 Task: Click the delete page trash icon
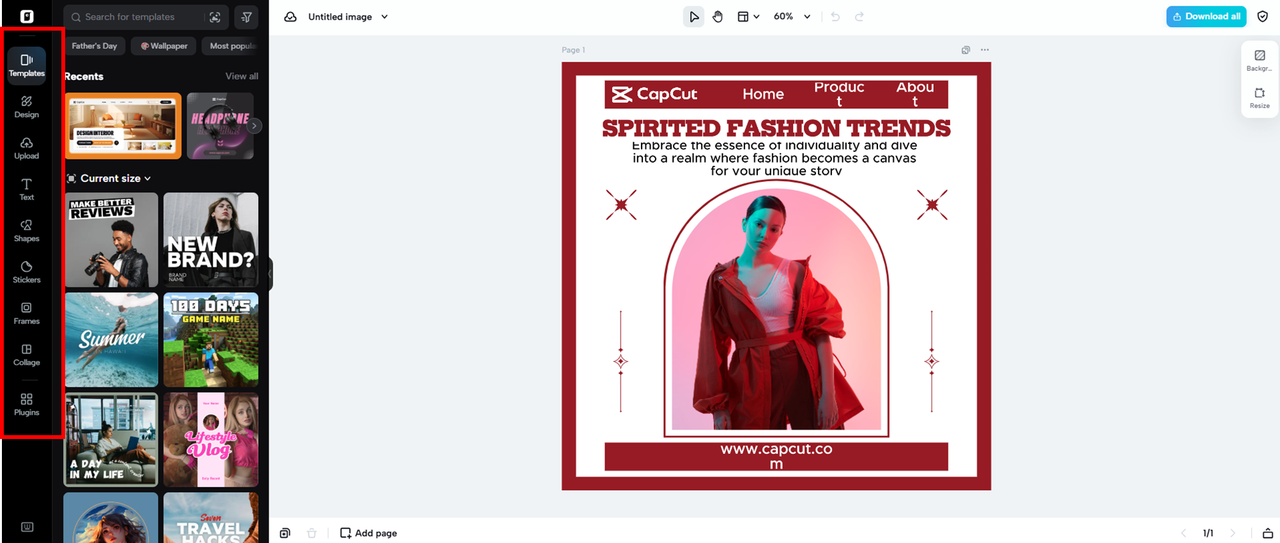pos(312,533)
